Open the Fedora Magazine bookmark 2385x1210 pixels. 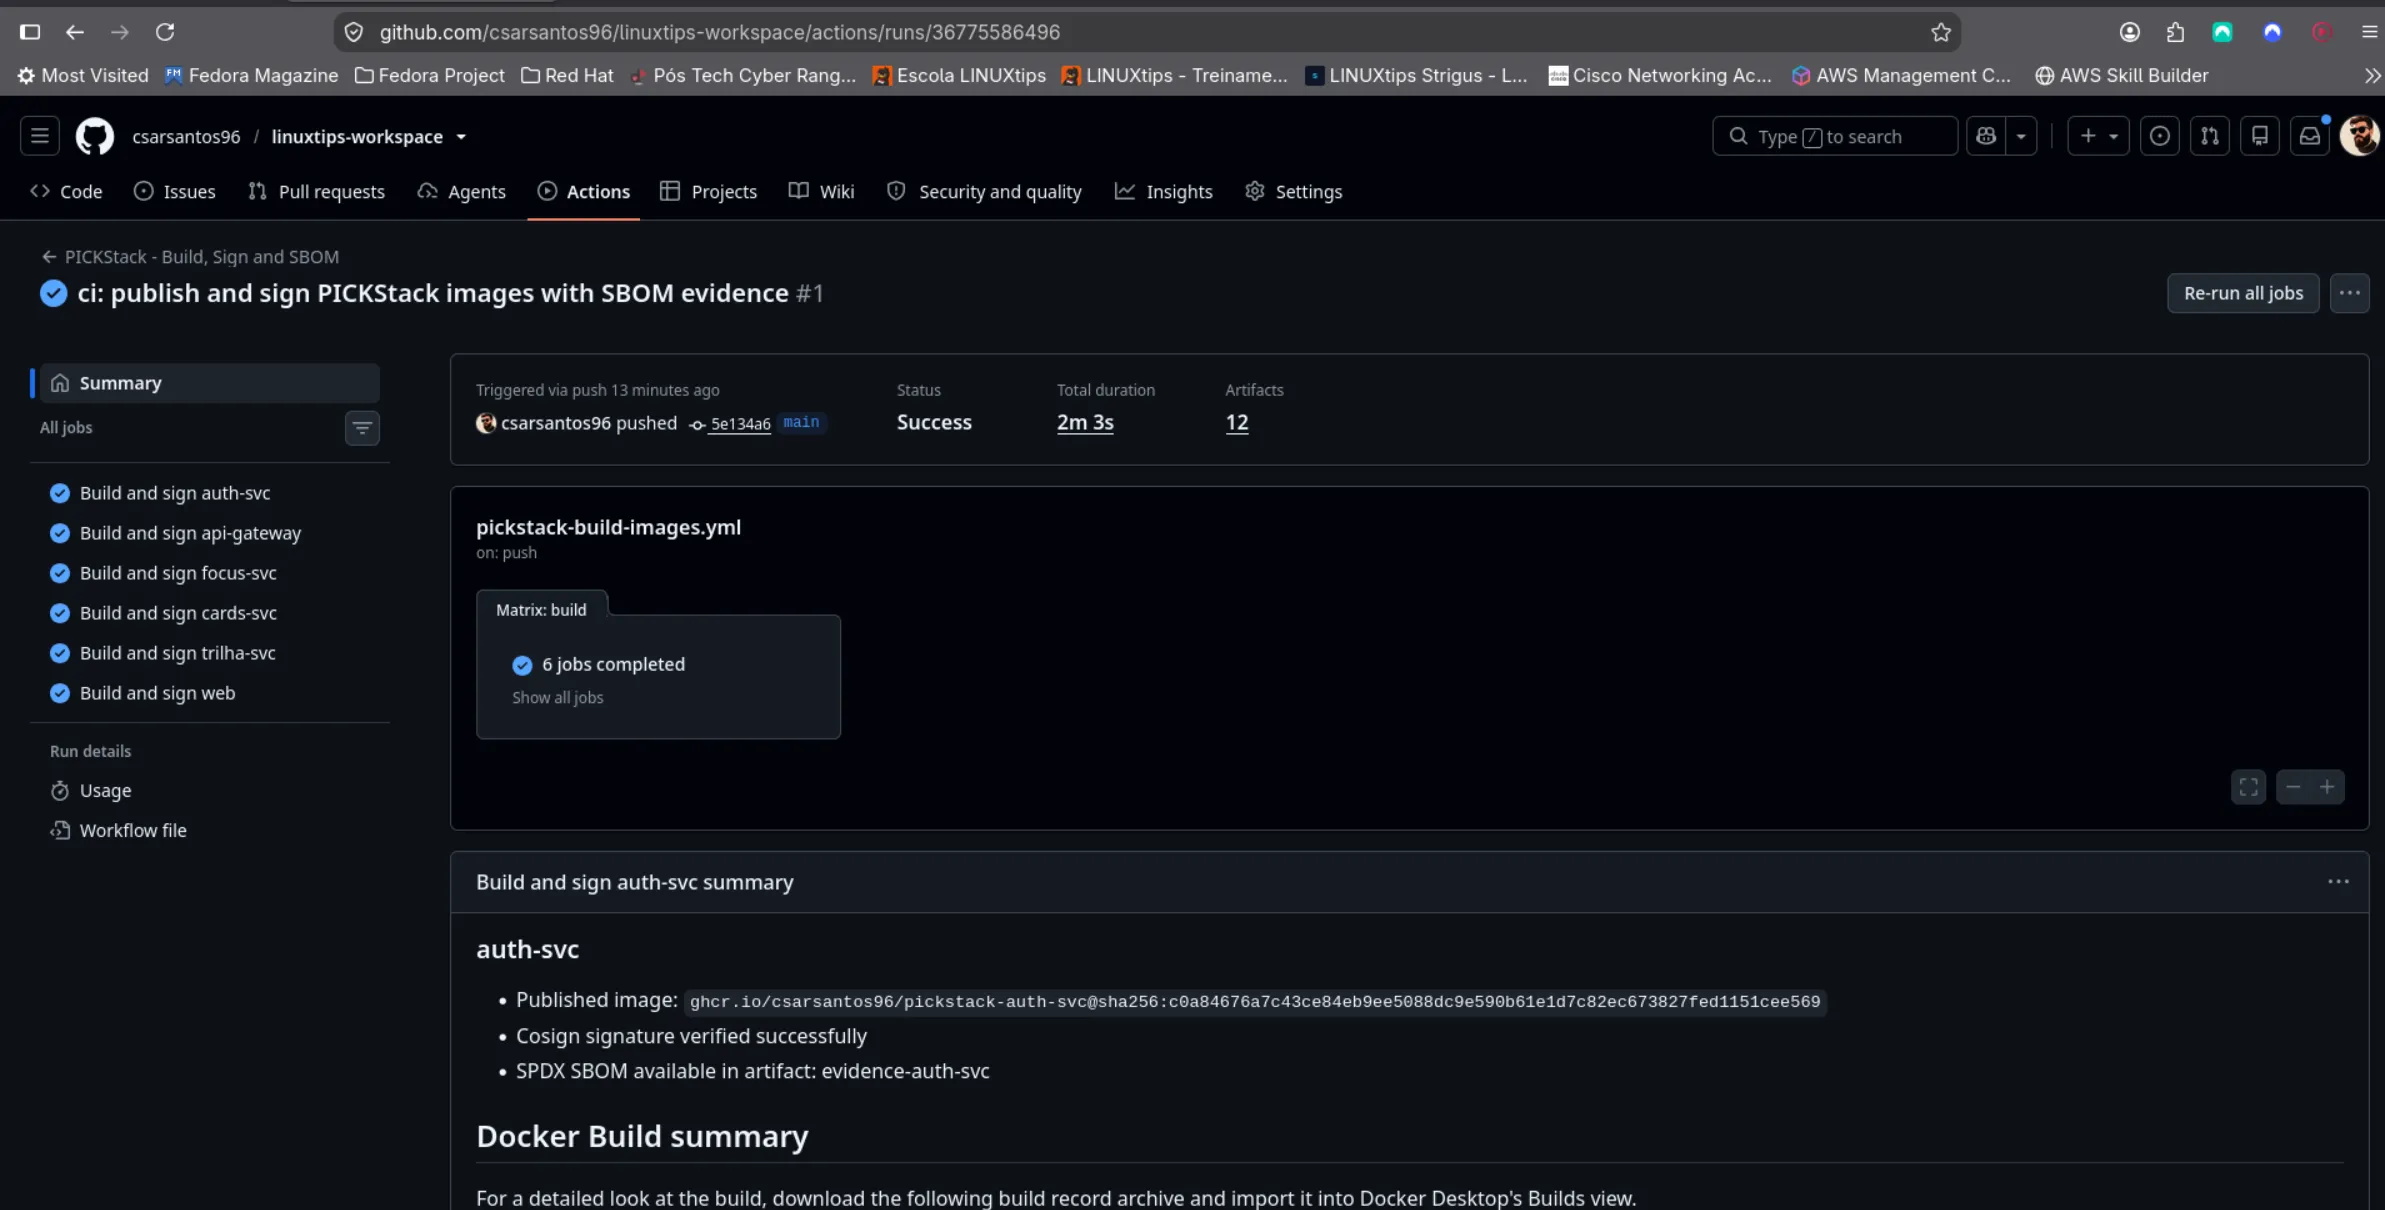tap(252, 75)
